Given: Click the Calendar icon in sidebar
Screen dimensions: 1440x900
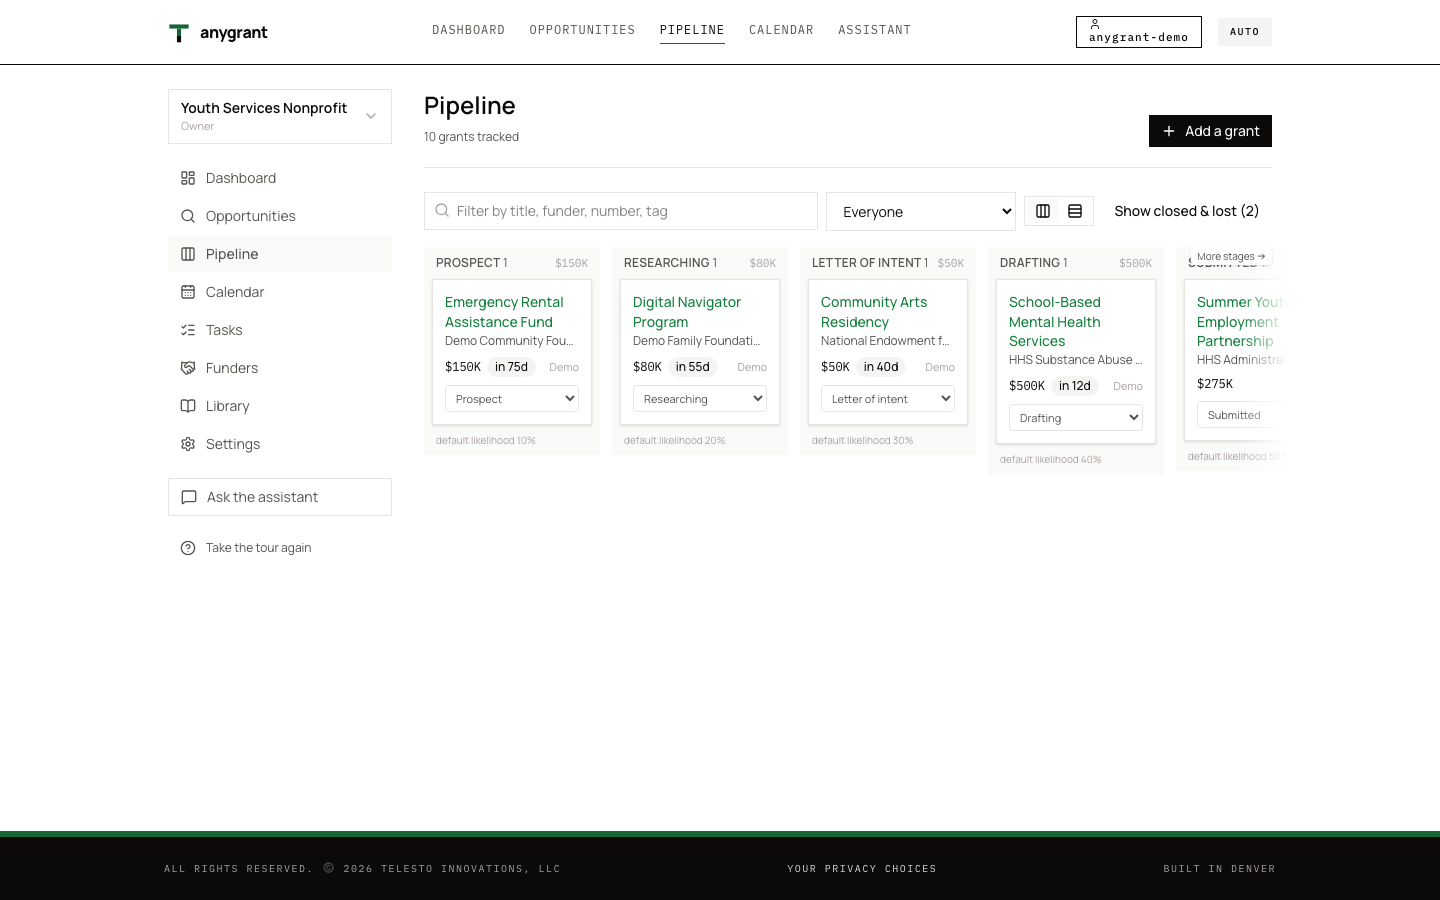Looking at the screenshot, I should [x=188, y=292].
